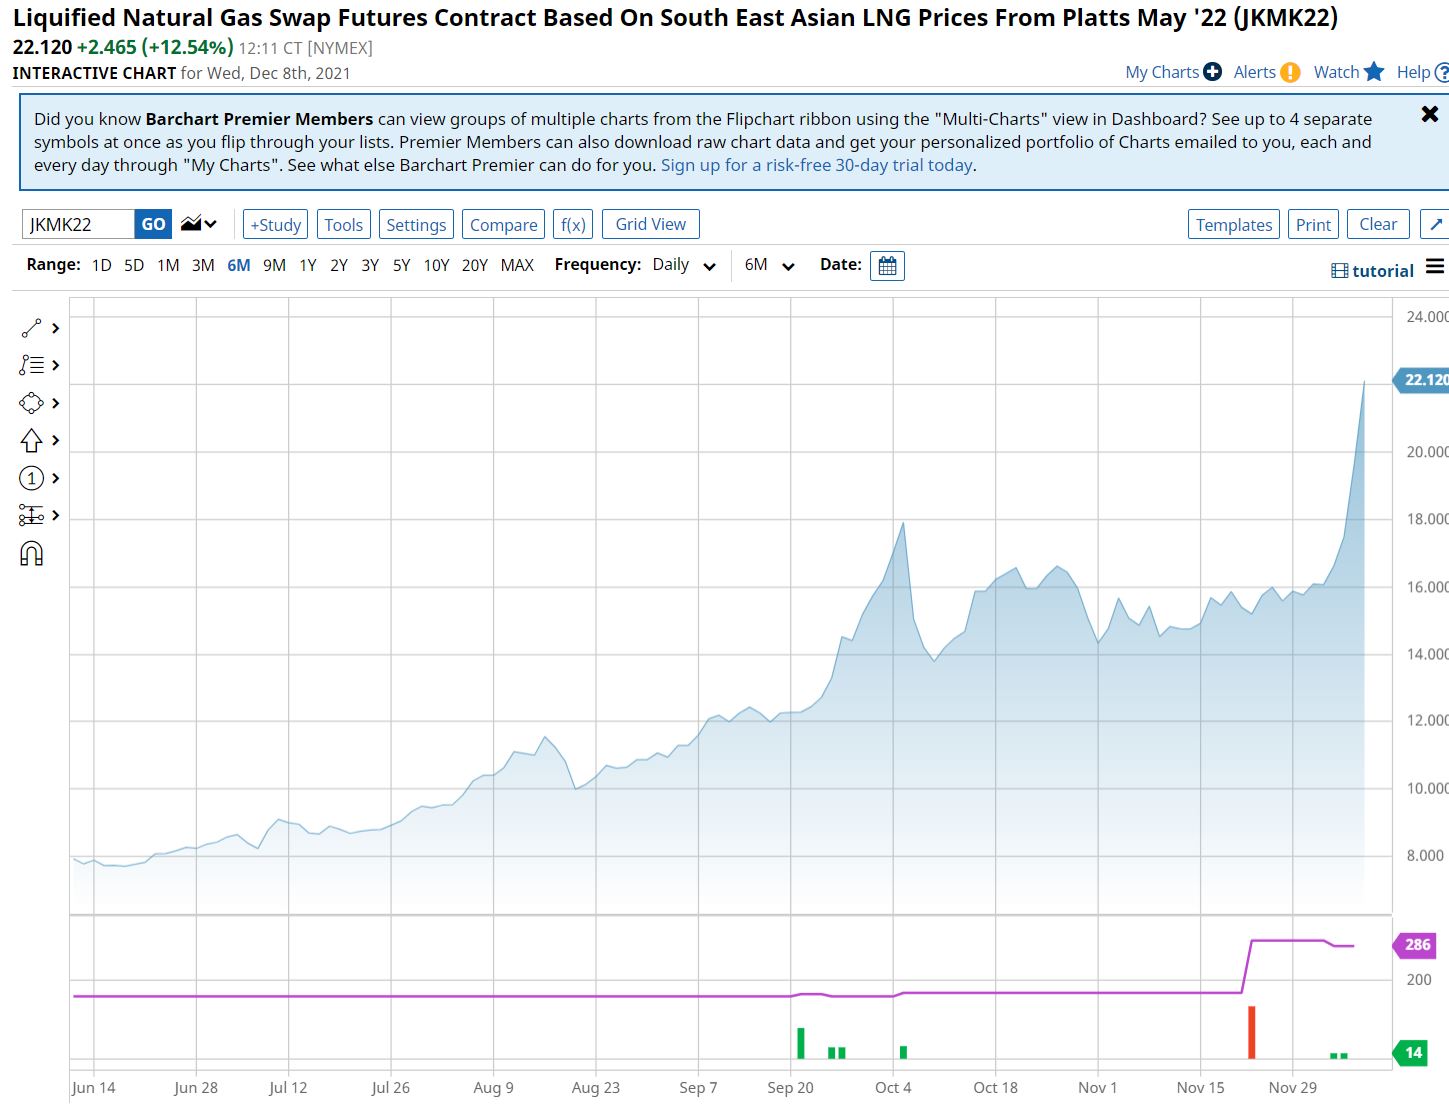Pop out chart with the expand arrow
The image size is (1449, 1104).
(1436, 224)
